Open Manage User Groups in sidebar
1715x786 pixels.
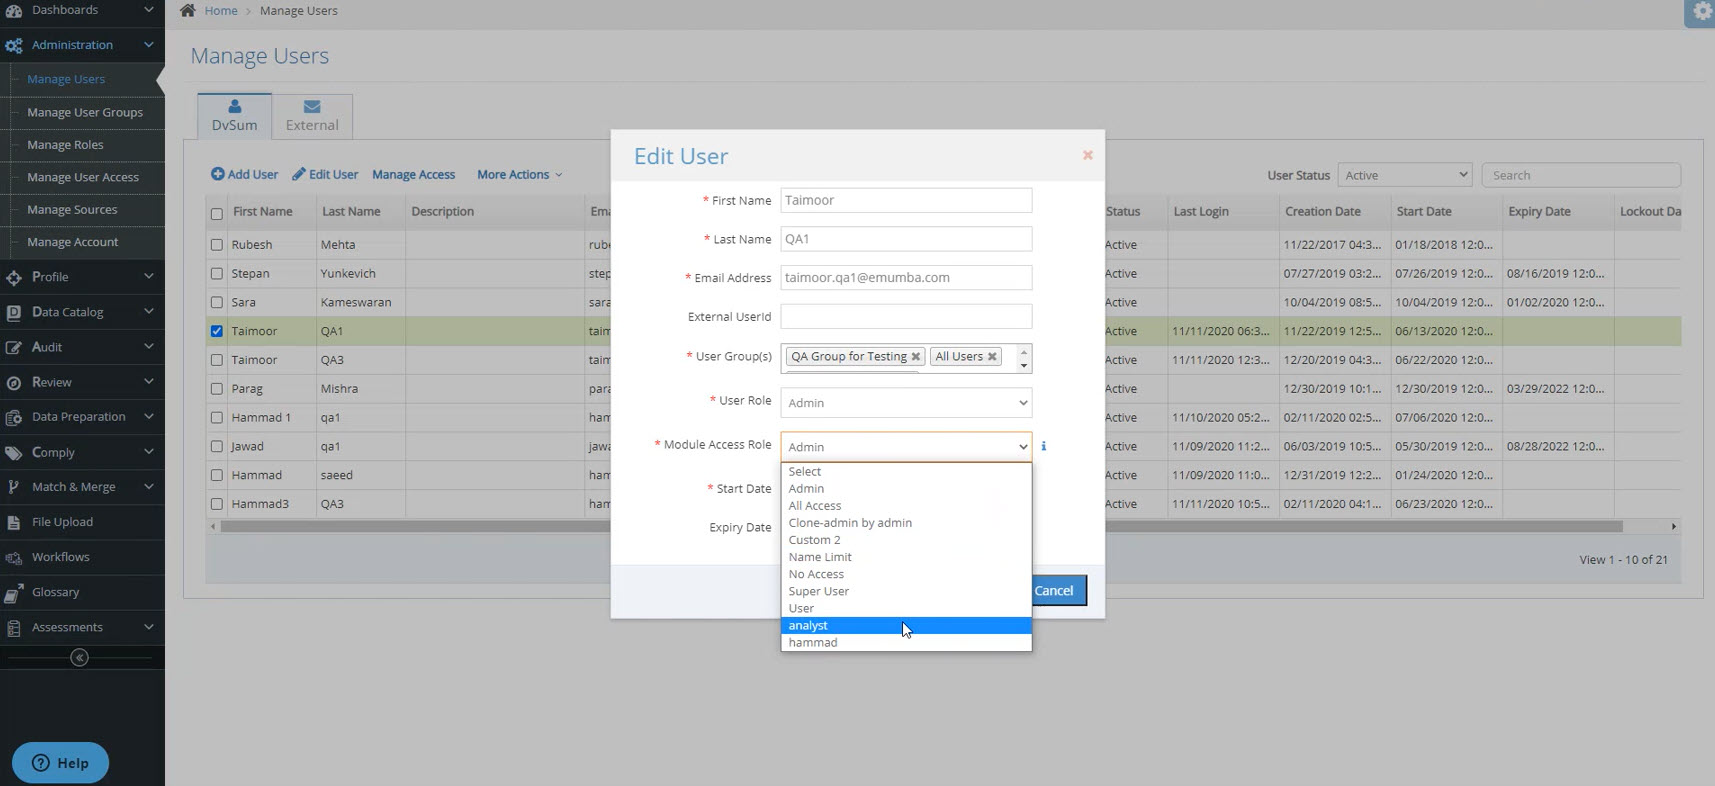85,112
